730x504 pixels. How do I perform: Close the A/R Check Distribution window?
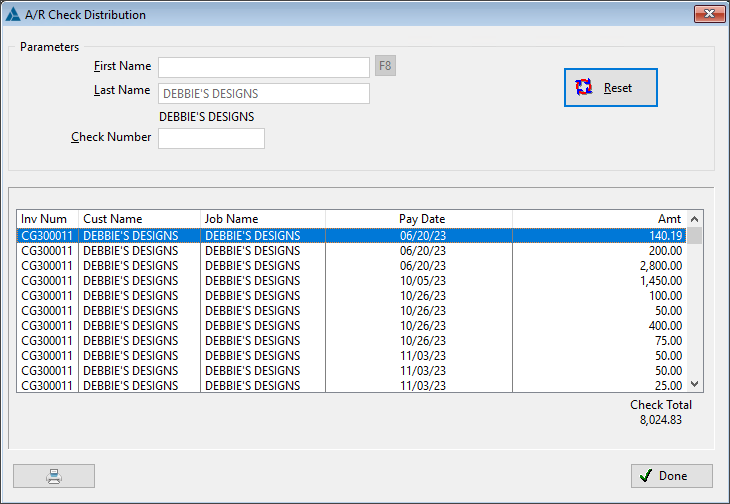709,14
